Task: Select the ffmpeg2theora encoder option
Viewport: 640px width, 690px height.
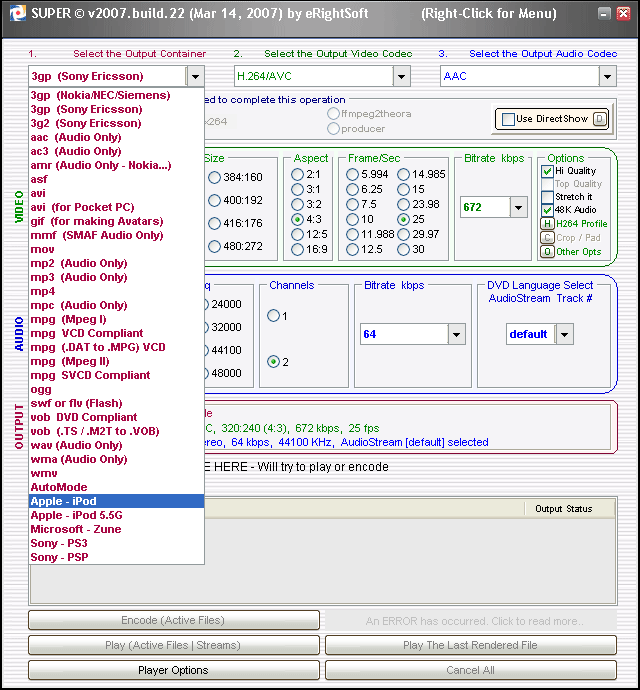Action: tap(333, 114)
